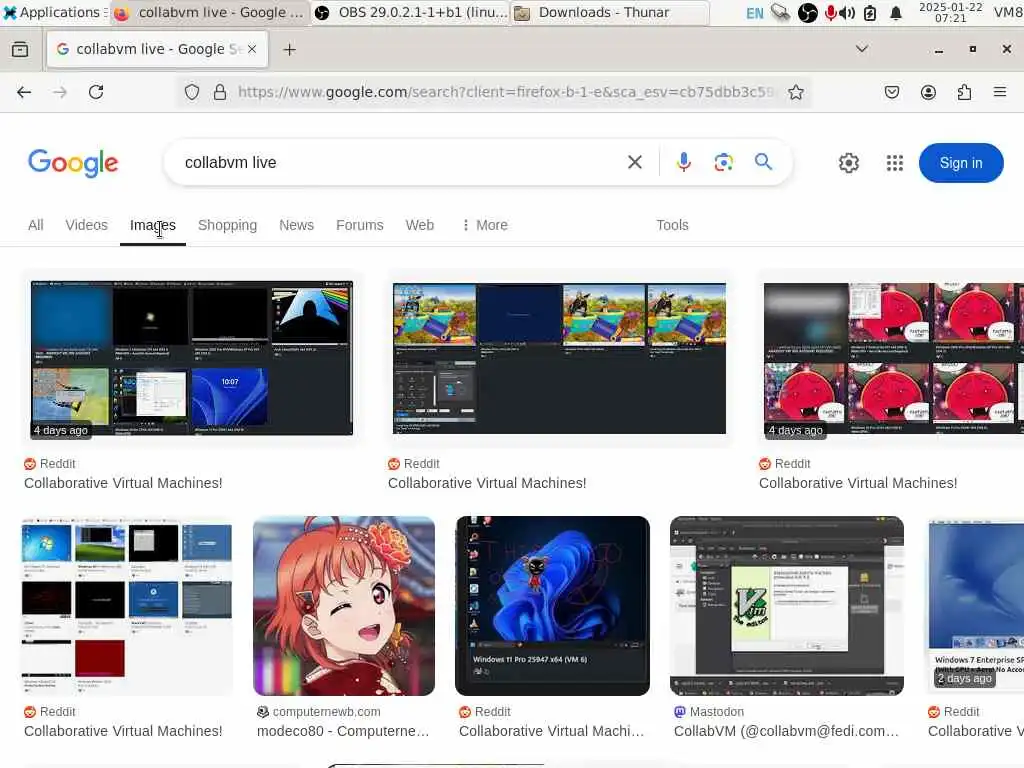Switch to the Forums tab
Image resolution: width=1024 pixels, height=768 pixels.
360,225
